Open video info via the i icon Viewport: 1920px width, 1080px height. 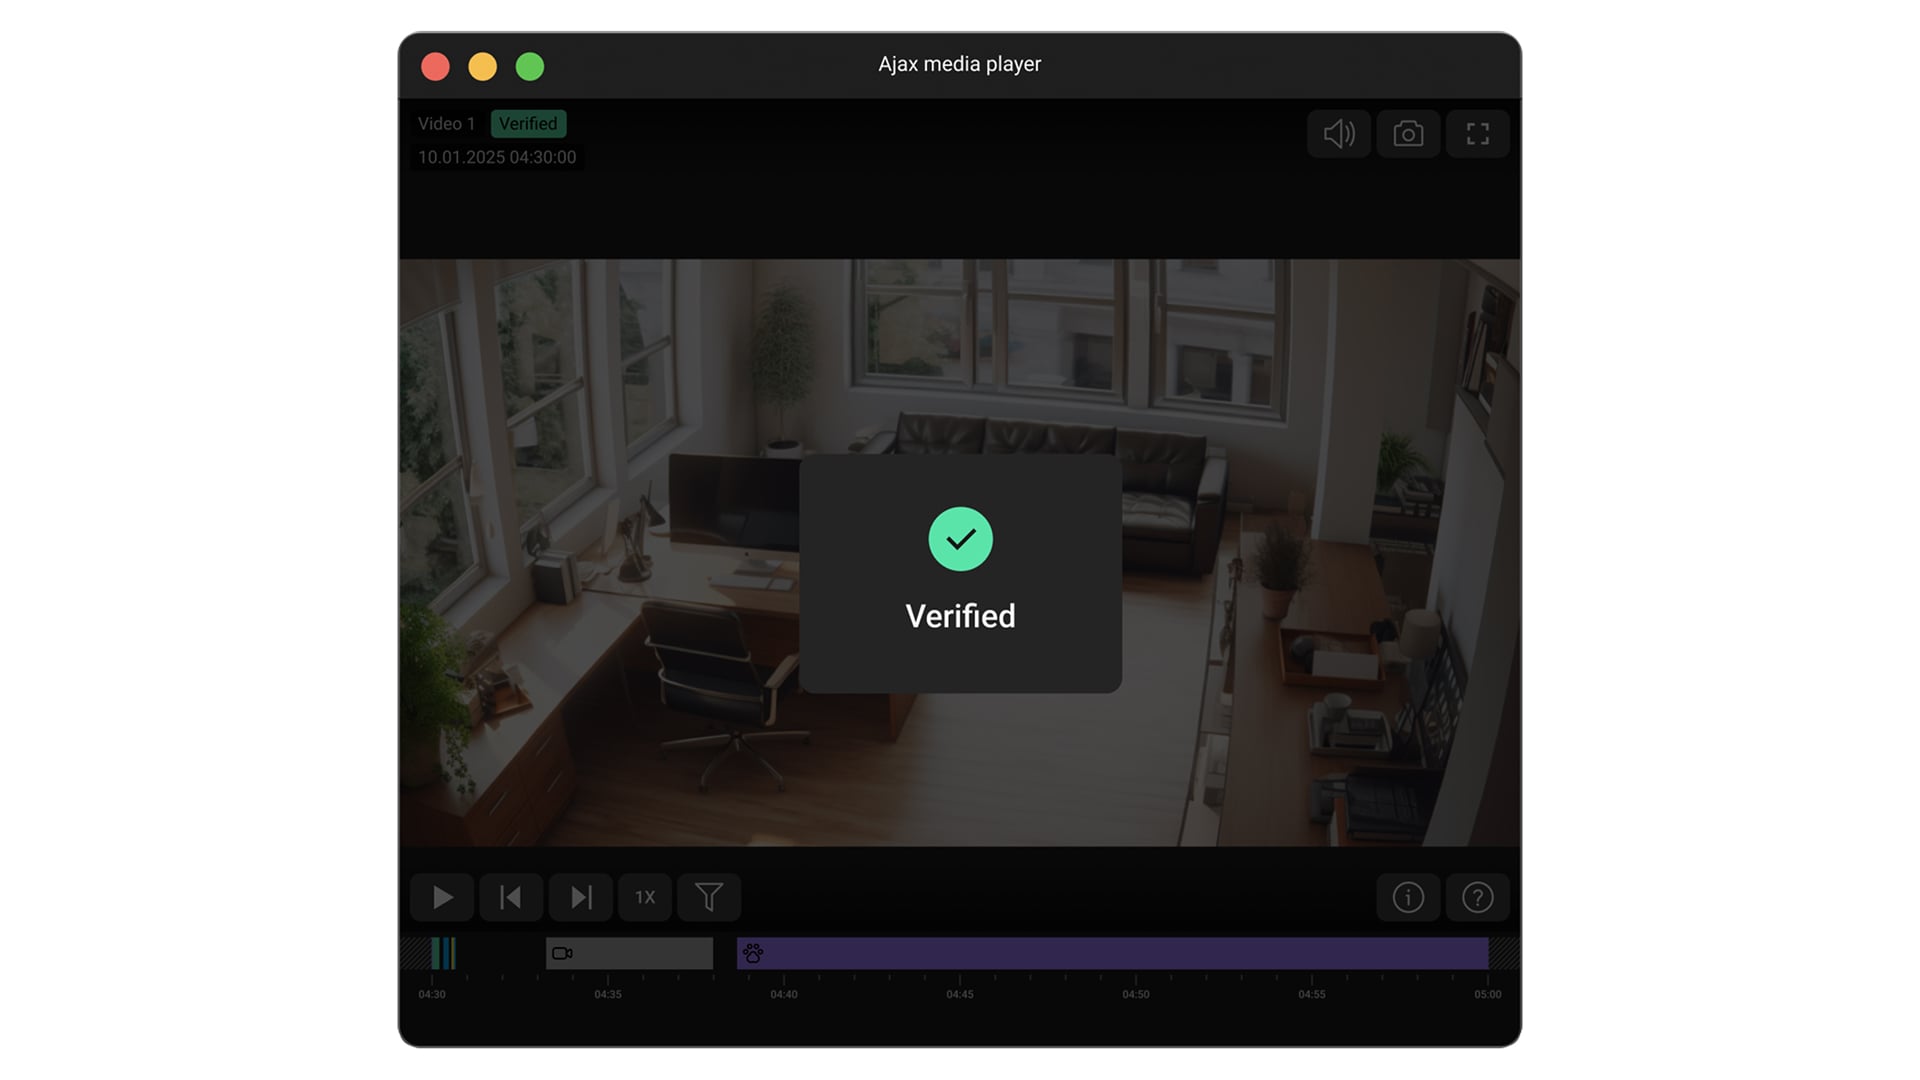pyautogui.click(x=1408, y=897)
